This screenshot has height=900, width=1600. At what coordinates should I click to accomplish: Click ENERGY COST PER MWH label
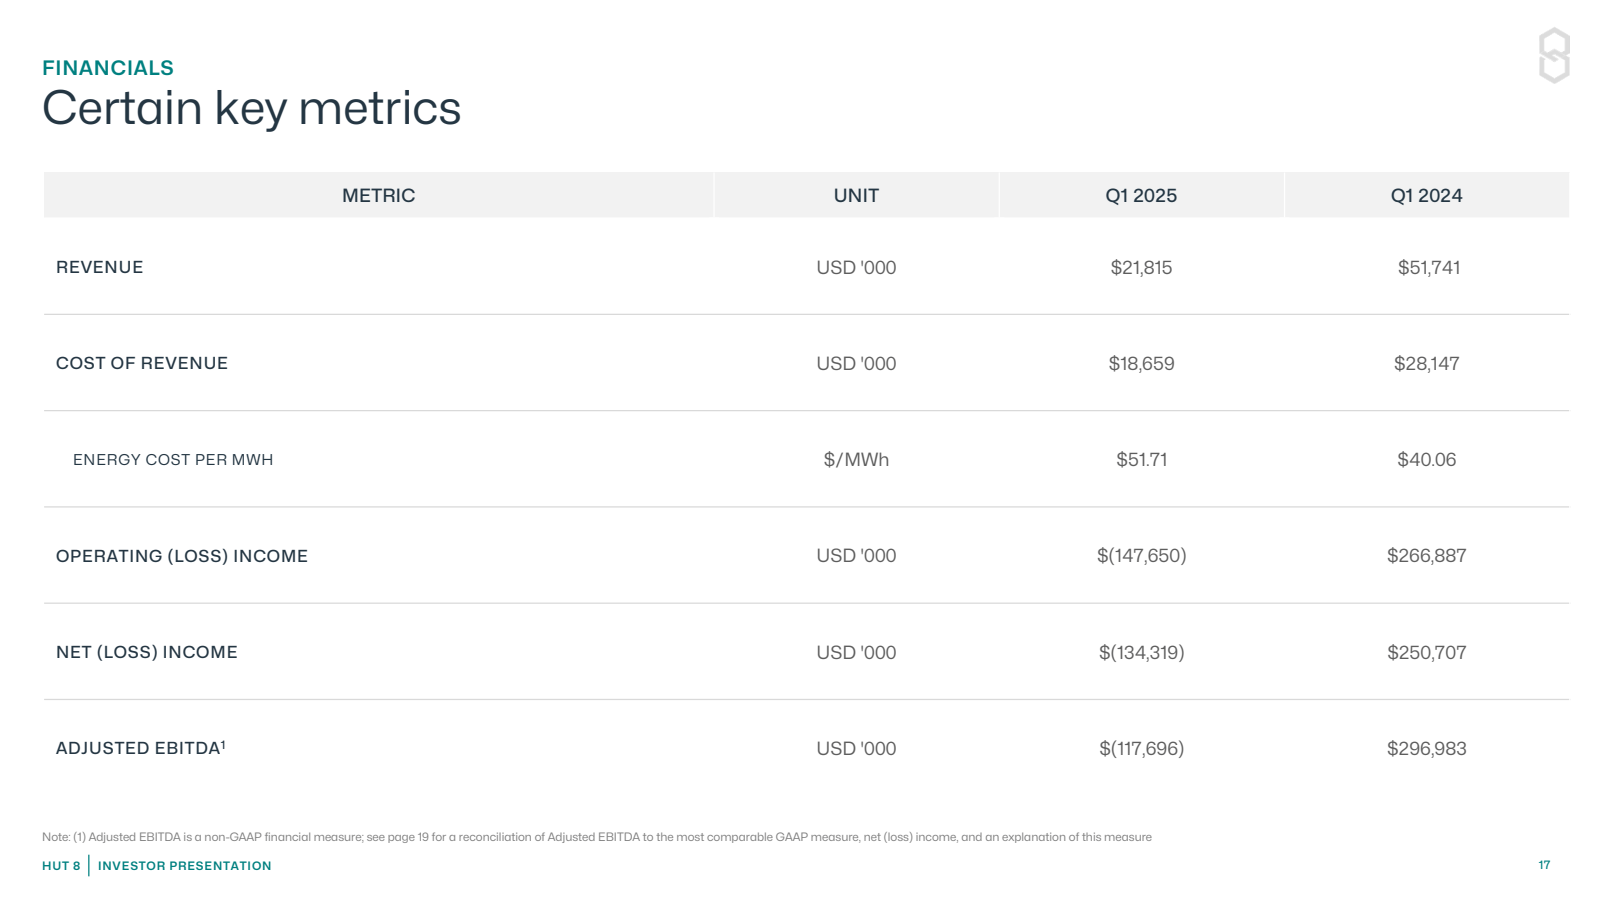(x=173, y=460)
